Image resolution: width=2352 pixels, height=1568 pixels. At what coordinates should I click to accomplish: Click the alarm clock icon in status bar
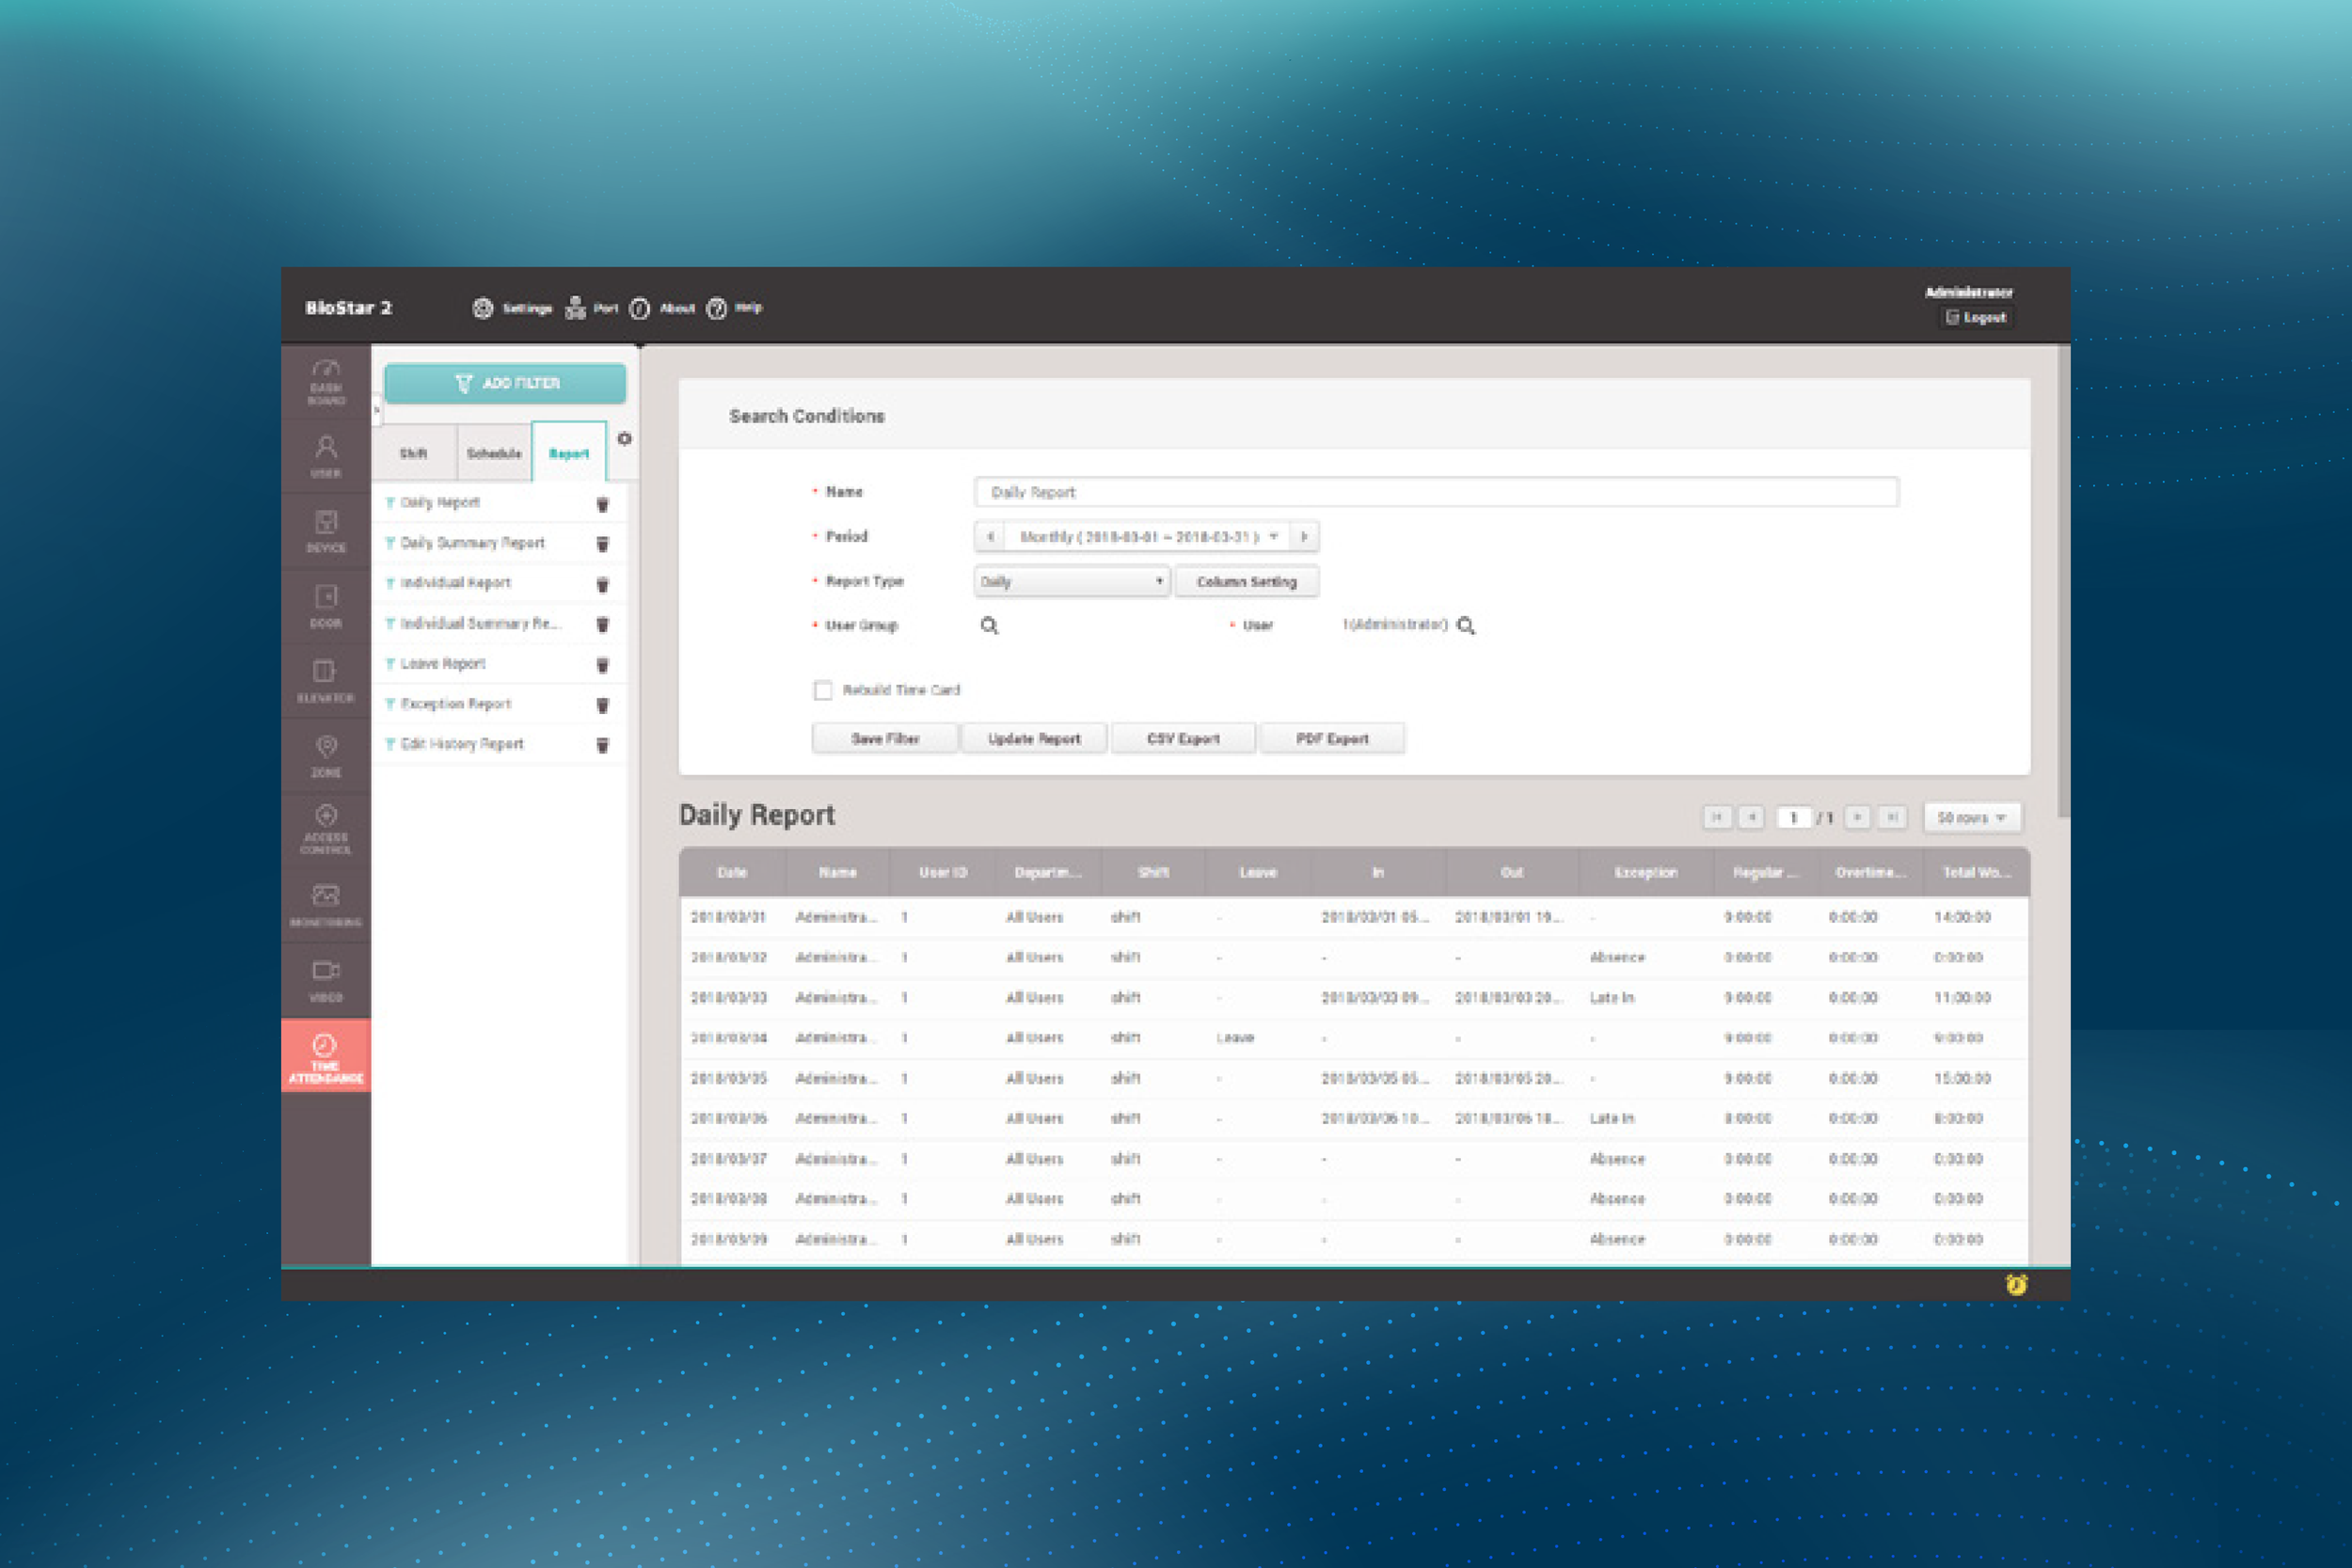(x=2016, y=1285)
